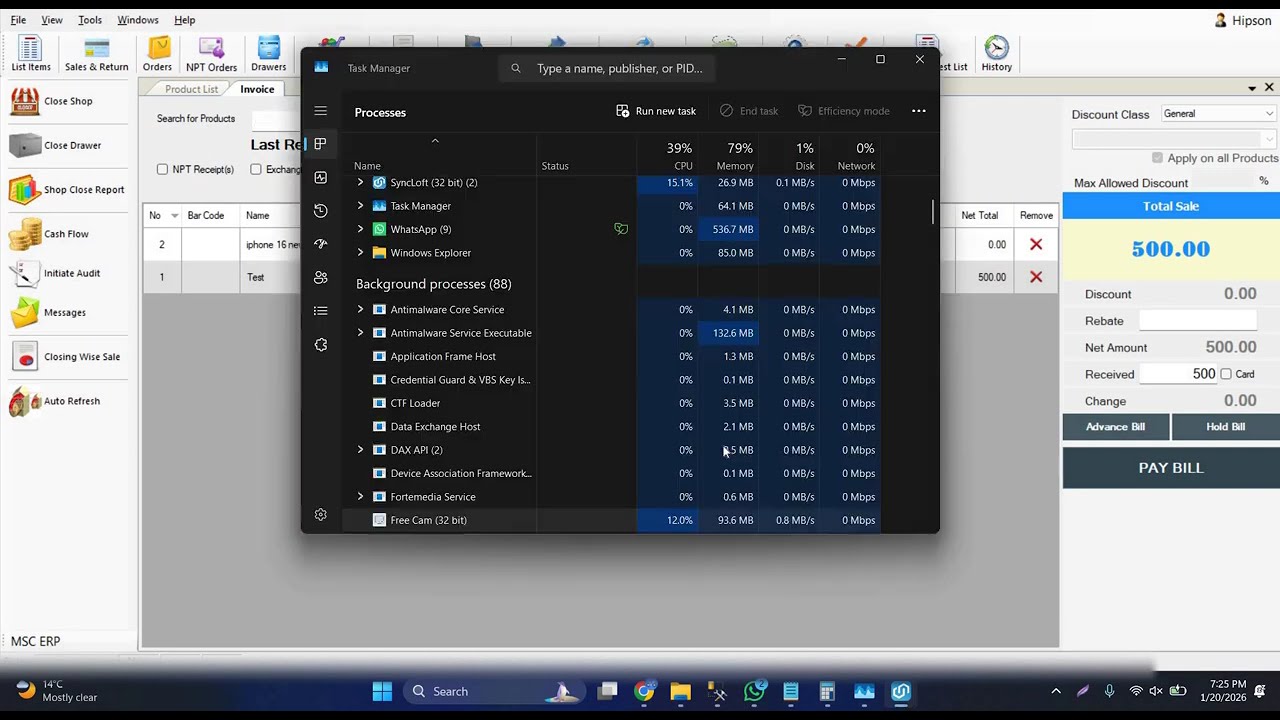Toggle the Exchange checkbox
Viewport: 1280px width, 720px height.
[256, 169]
